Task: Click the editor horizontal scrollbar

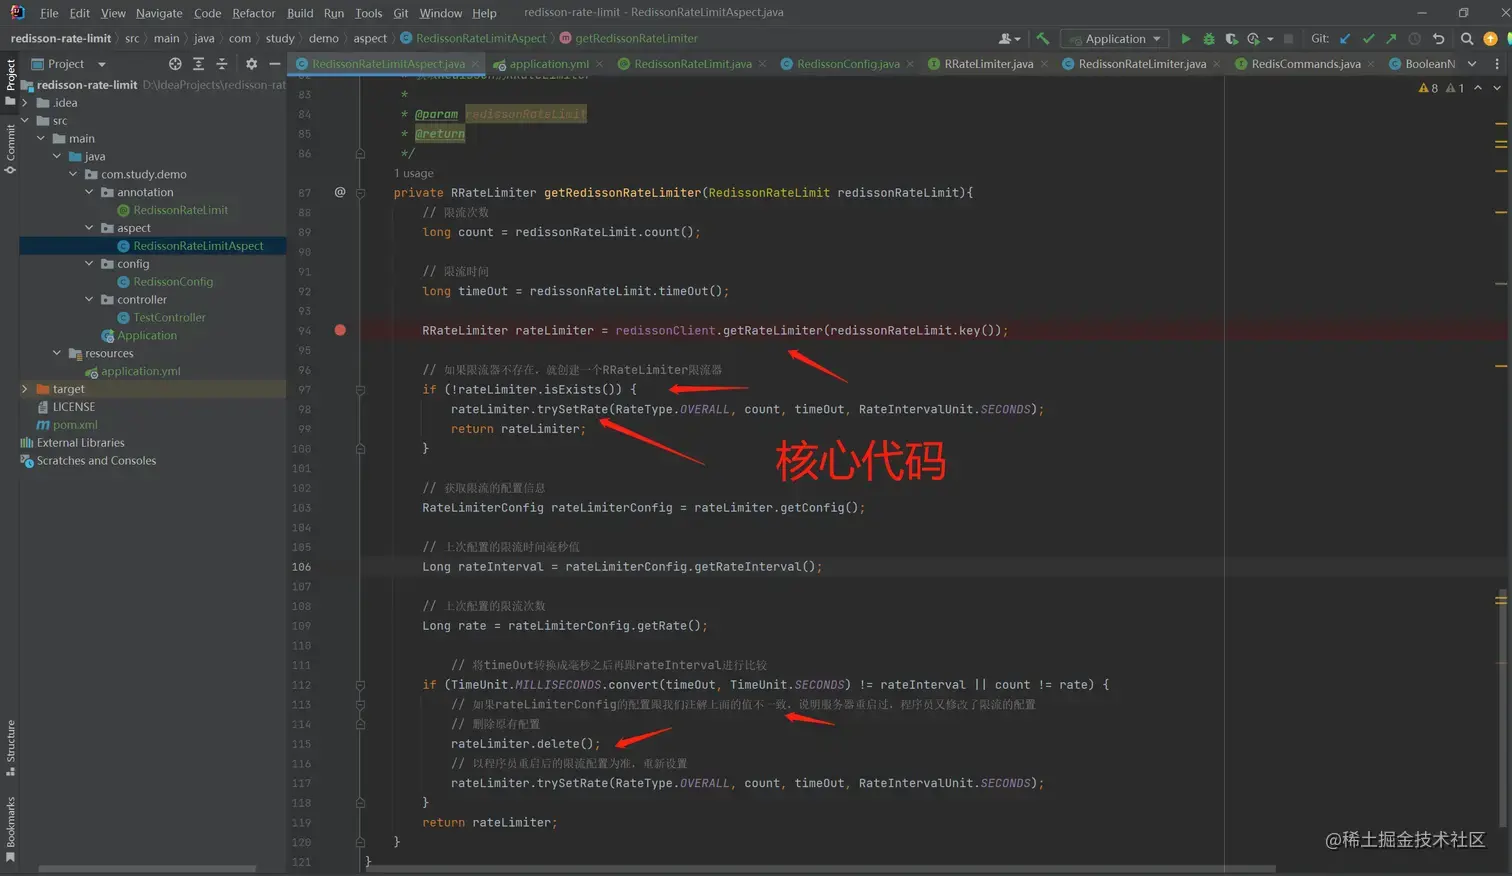Action: 820,869
